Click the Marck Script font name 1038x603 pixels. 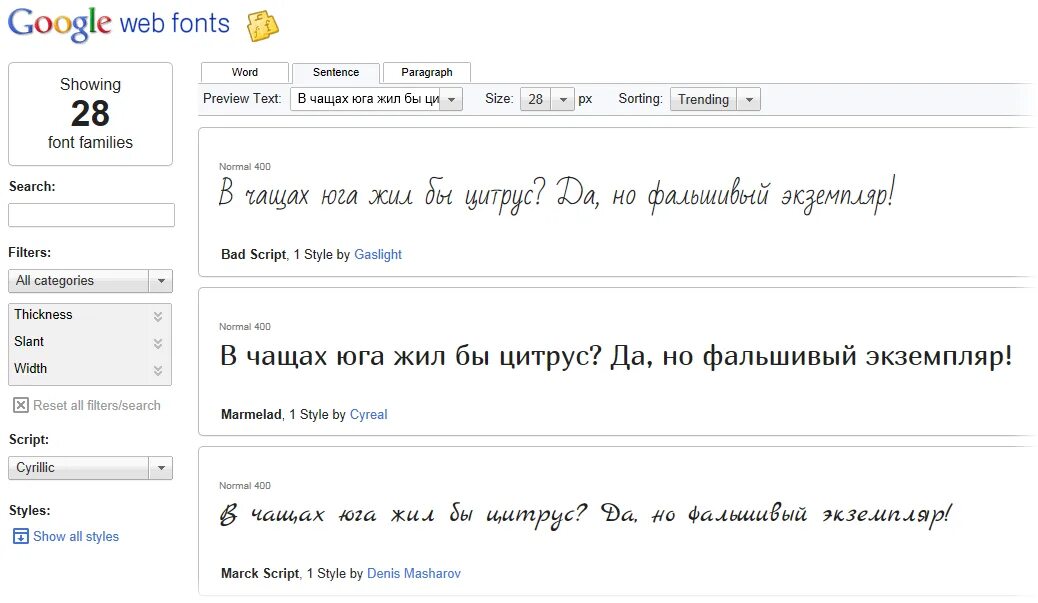point(260,574)
